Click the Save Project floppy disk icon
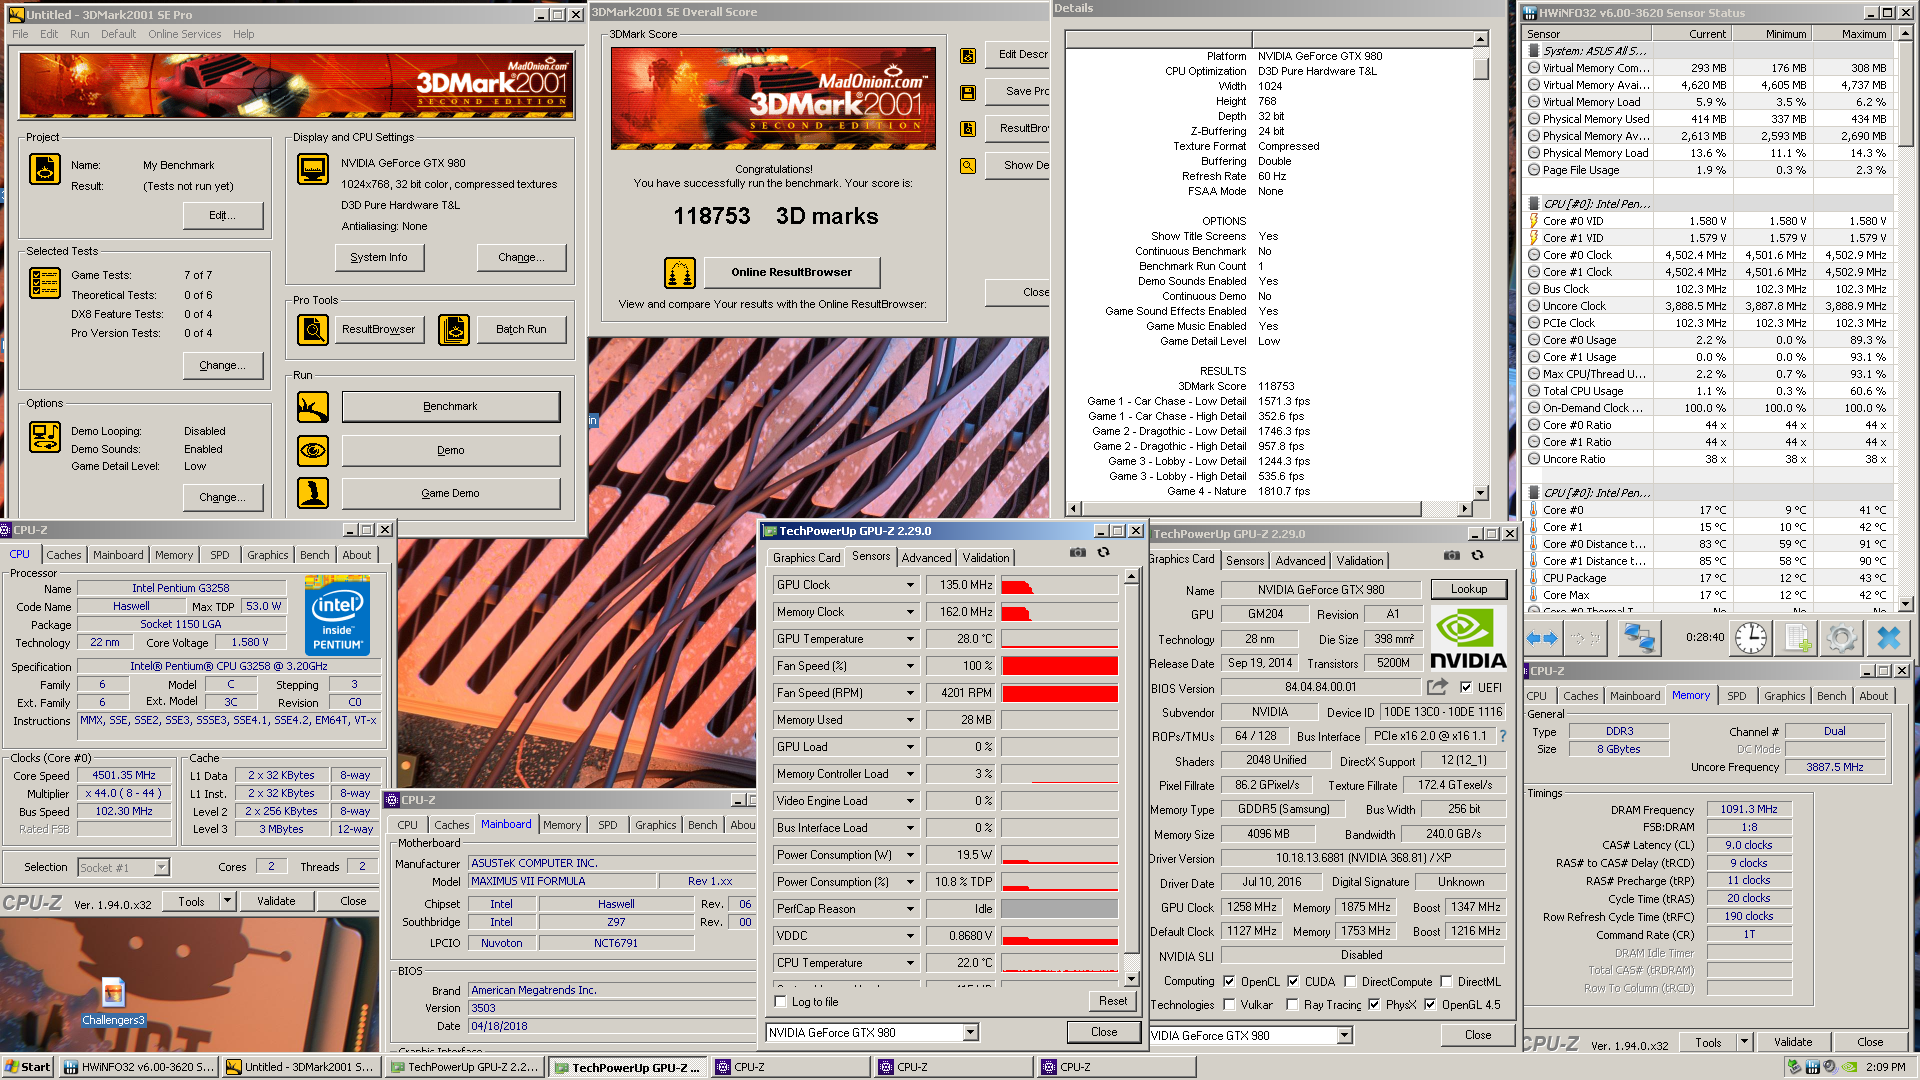Image resolution: width=1920 pixels, height=1080 pixels. click(968, 92)
